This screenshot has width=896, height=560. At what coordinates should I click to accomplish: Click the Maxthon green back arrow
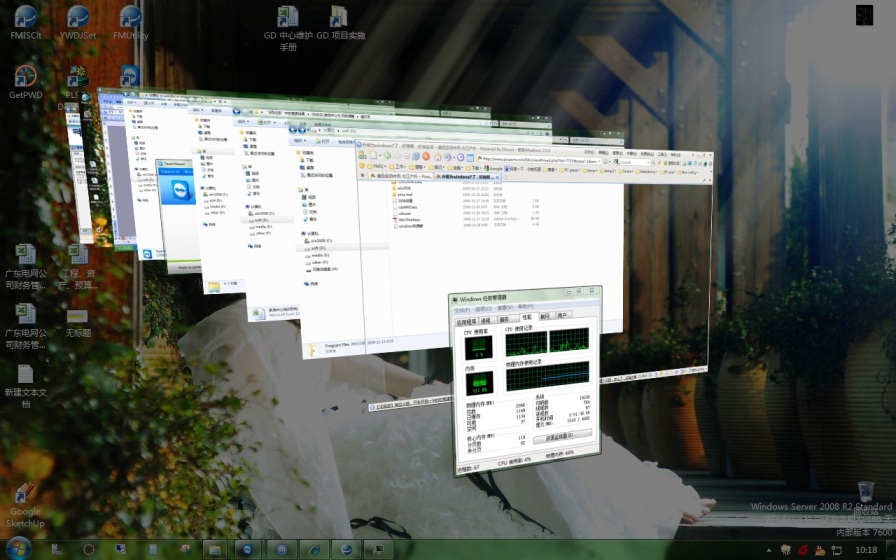(387, 155)
